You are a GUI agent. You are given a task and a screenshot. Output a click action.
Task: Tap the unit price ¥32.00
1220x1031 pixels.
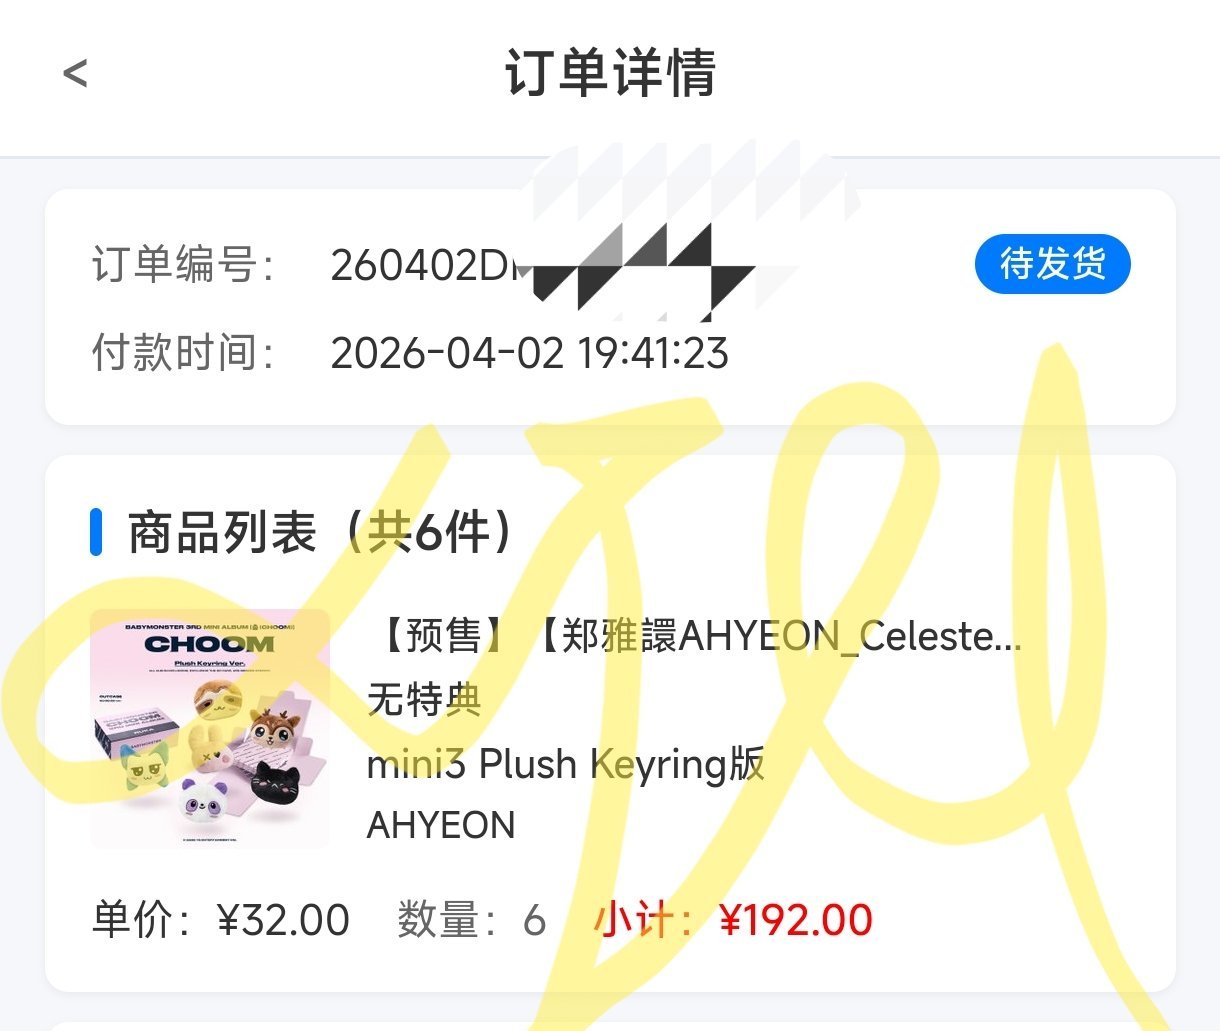pyautogui.click(x=283, y=920)
